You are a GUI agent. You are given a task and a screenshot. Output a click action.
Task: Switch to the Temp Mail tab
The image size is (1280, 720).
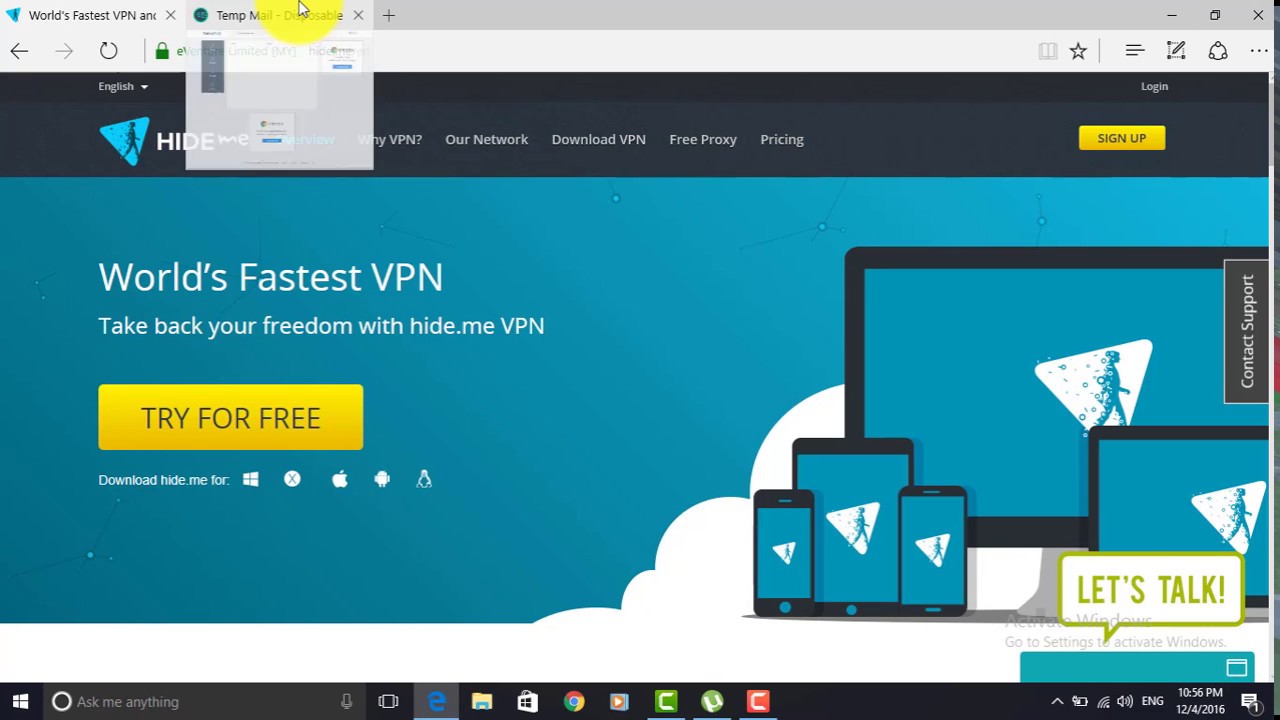coord(279,15)
